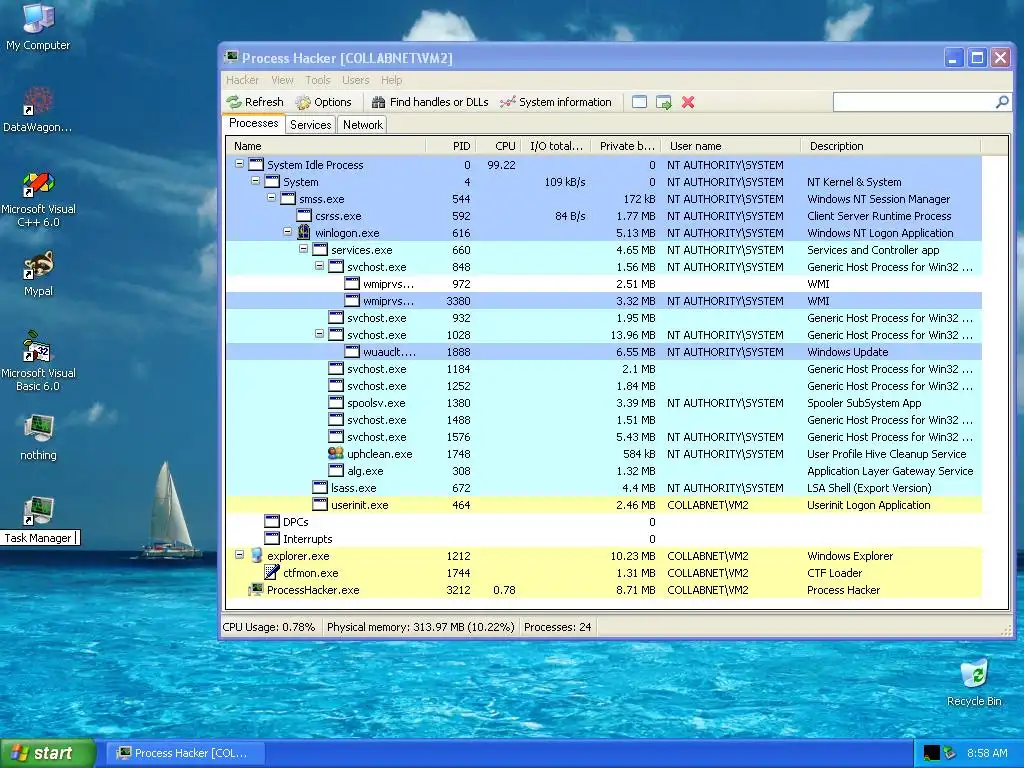Open the Help menu

coord(392,80)
